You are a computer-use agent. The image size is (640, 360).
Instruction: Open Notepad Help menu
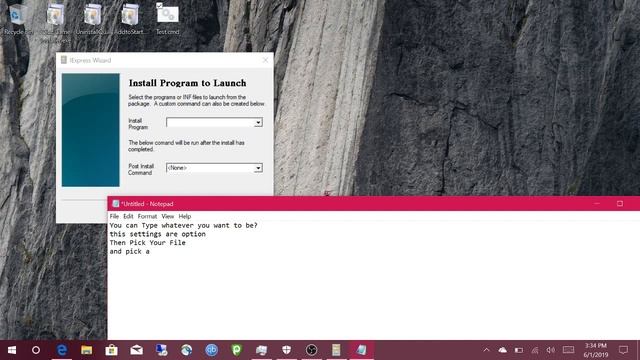pos(184,216)
